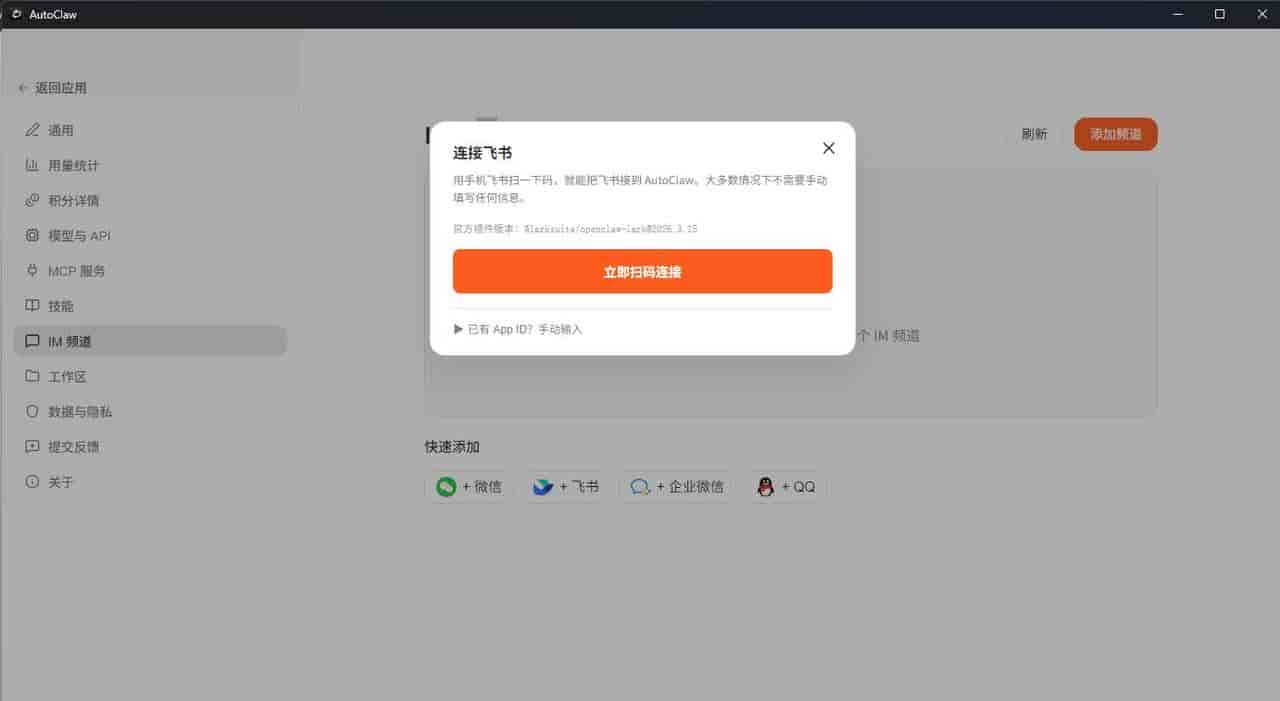This screenshot has width=1280, height=701.
Task: Open the 数据与隐私 settings page
Action: click(x=150, y=412)
